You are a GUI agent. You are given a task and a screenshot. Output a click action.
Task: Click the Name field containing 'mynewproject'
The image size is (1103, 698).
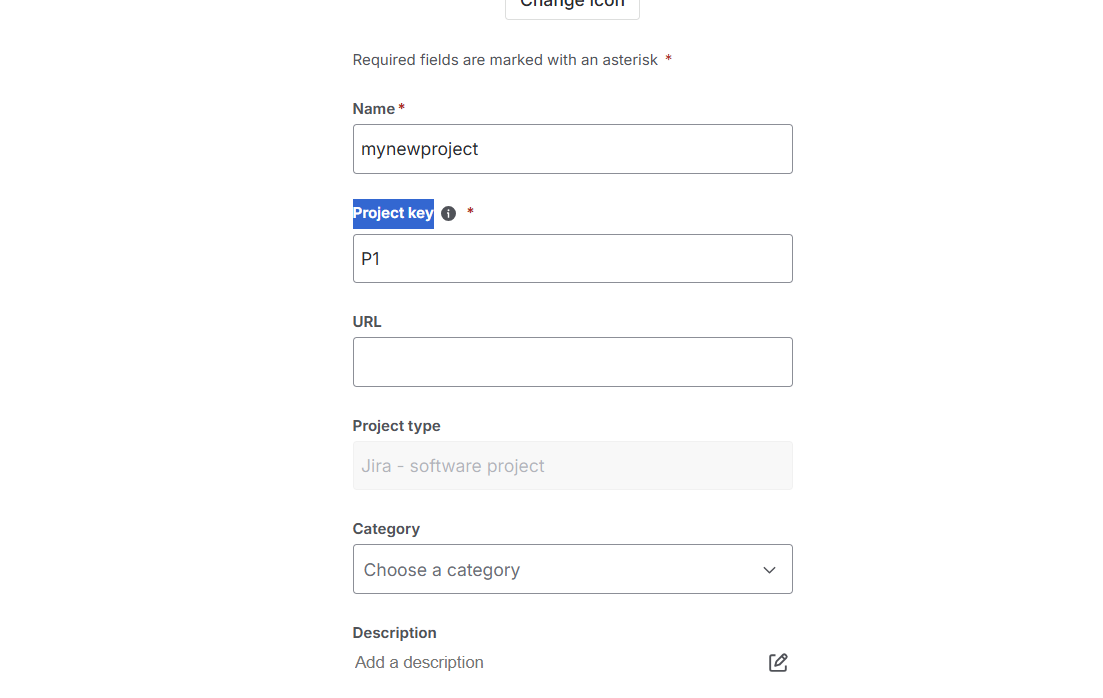click(572, 149)
